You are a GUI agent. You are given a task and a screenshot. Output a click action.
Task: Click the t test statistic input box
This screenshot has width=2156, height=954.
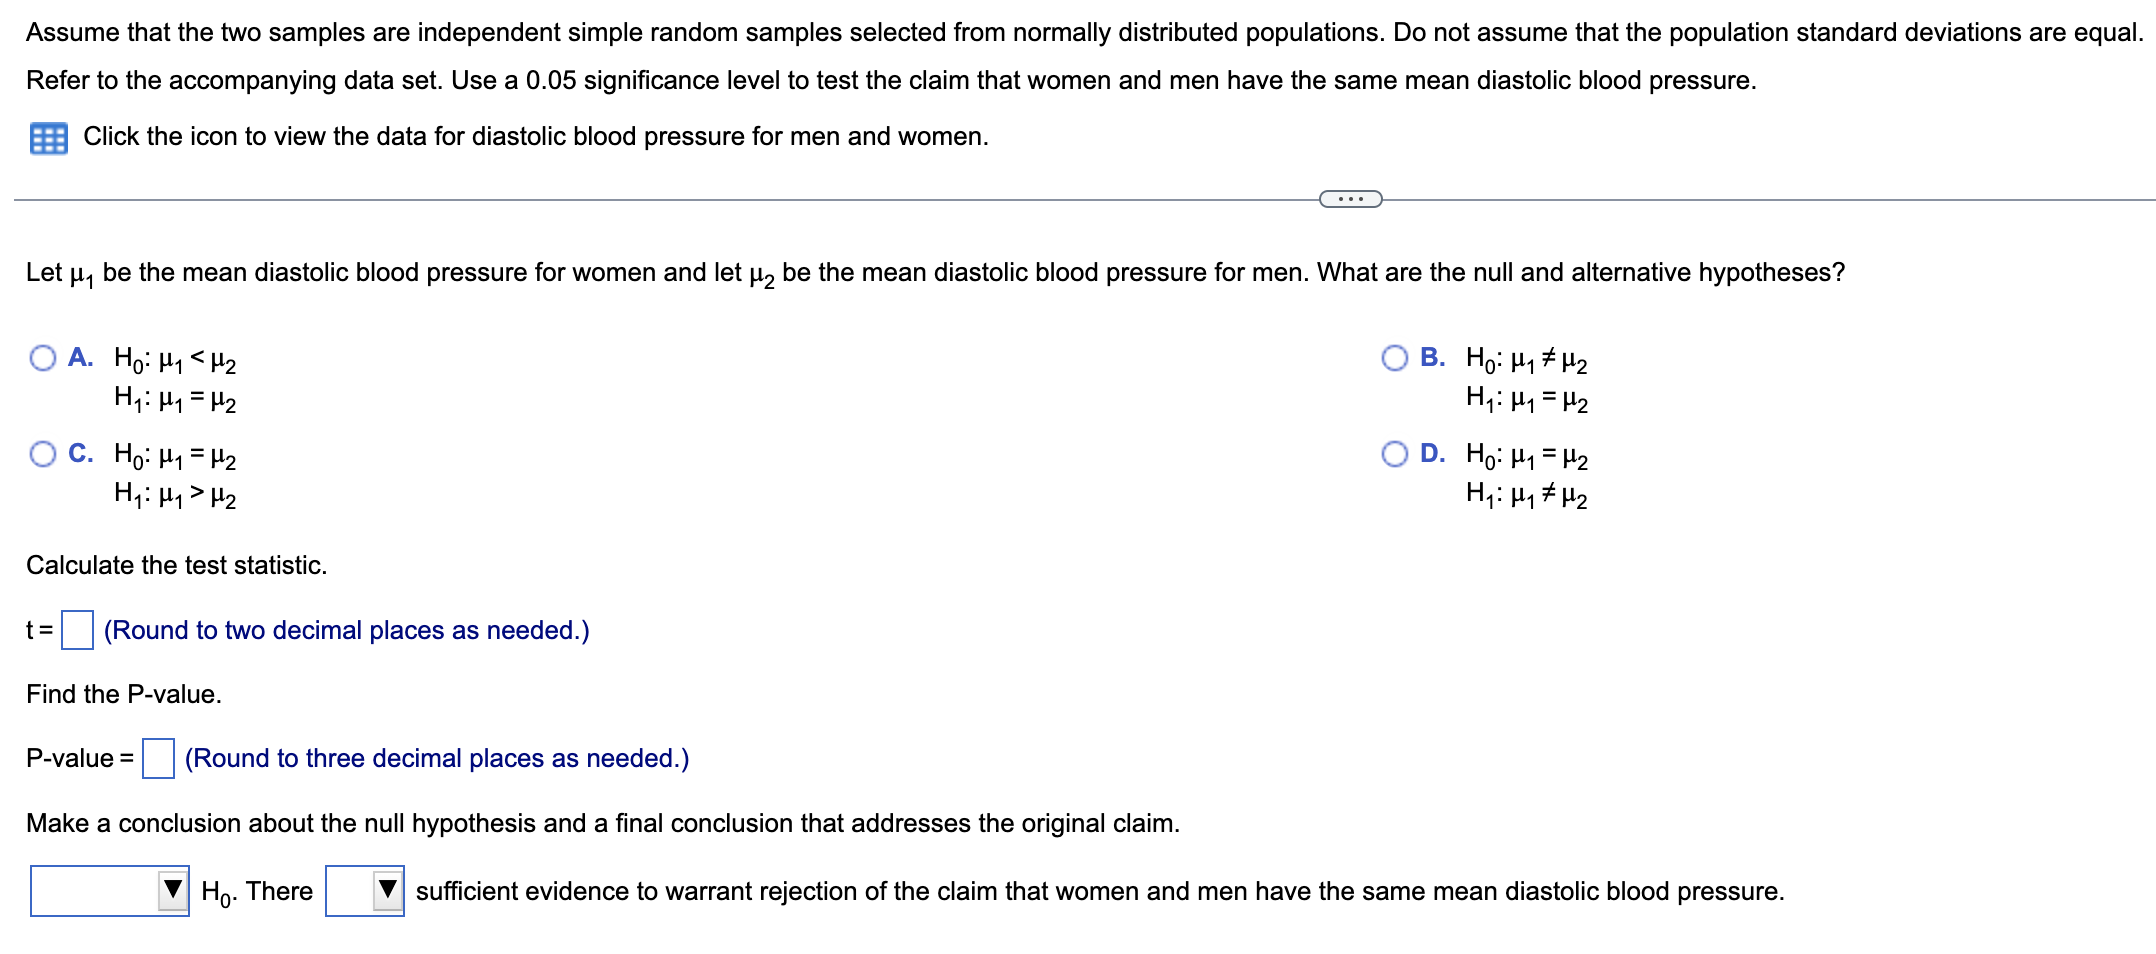pyautogui.click(x=76, y=629)
